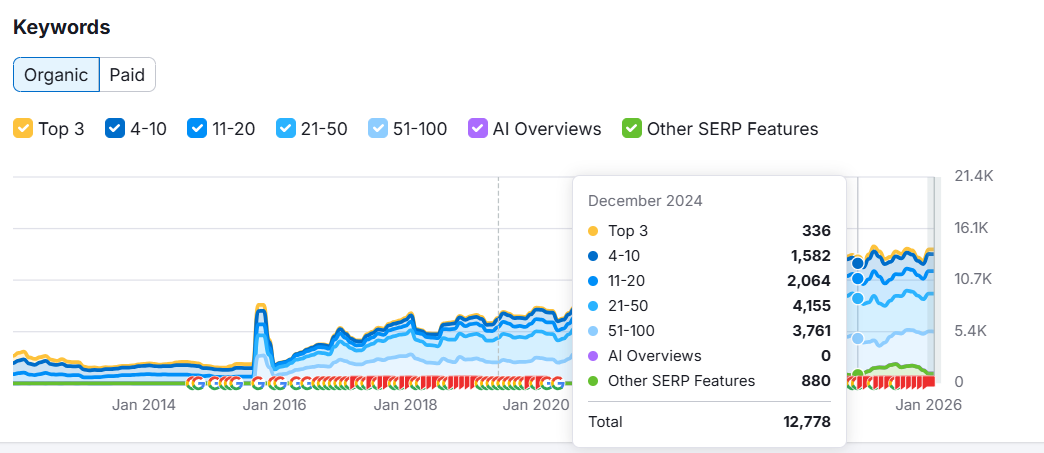Click the 21-50 data point on hovered line
Screen dimensions: 1044x453
857,298
